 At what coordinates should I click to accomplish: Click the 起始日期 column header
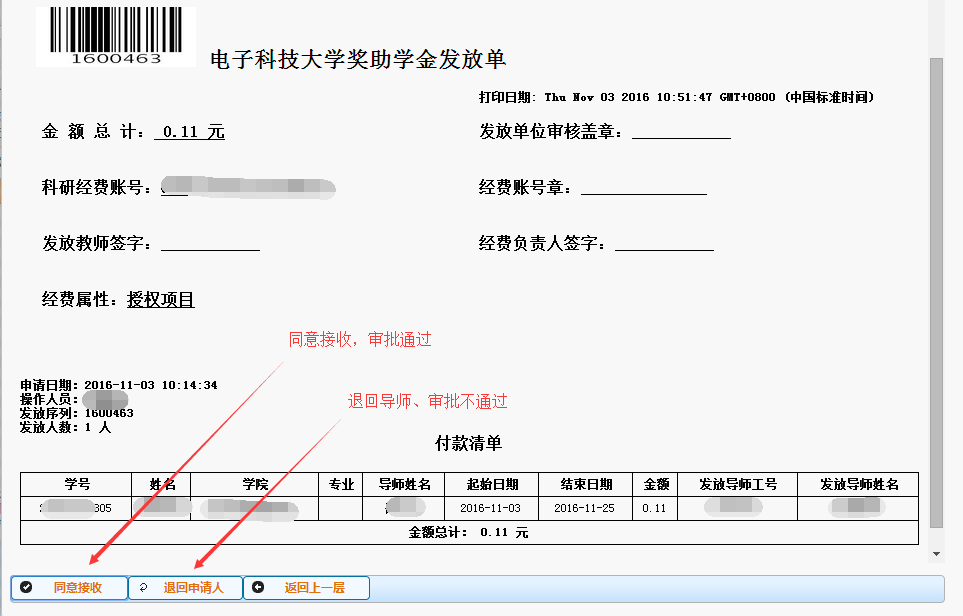pyautogui.click(x=492, y=485)
